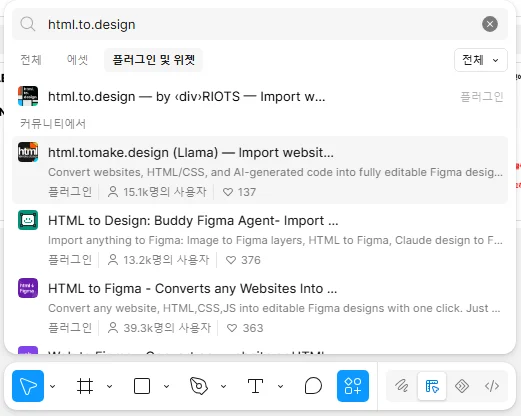Click the heart icon showing 363 likes
521x416 pixels.
(x=232, y=328)
